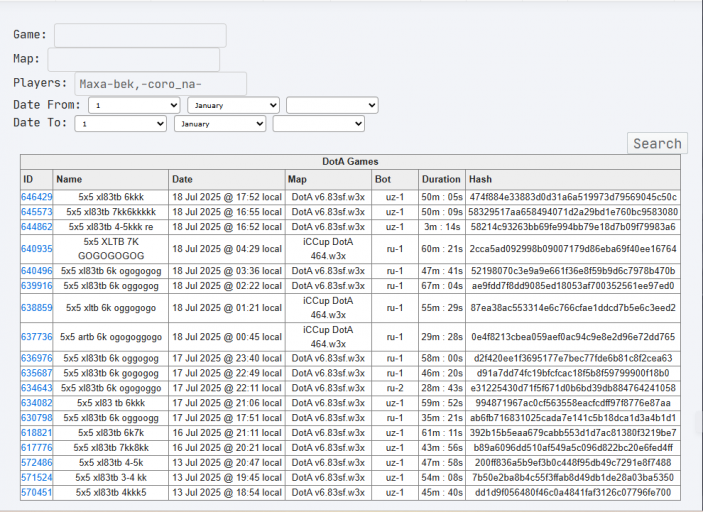Click hash starting with 0e4f8213

(573, 337)
